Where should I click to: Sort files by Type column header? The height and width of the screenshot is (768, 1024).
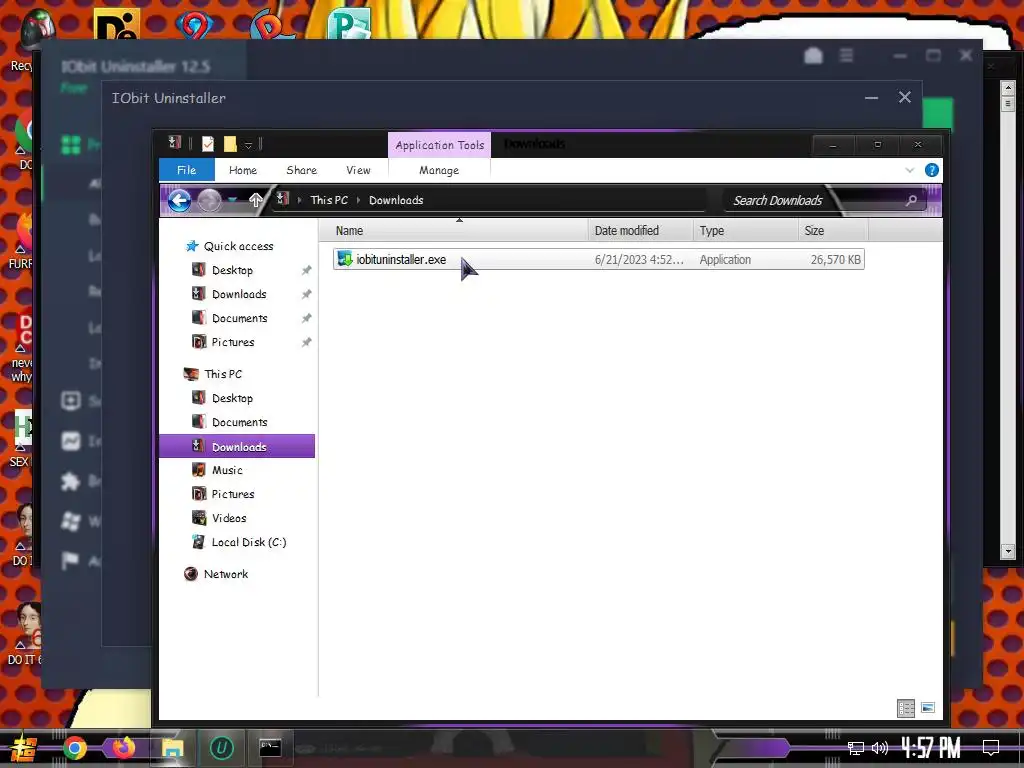click(x=745, y=231)
